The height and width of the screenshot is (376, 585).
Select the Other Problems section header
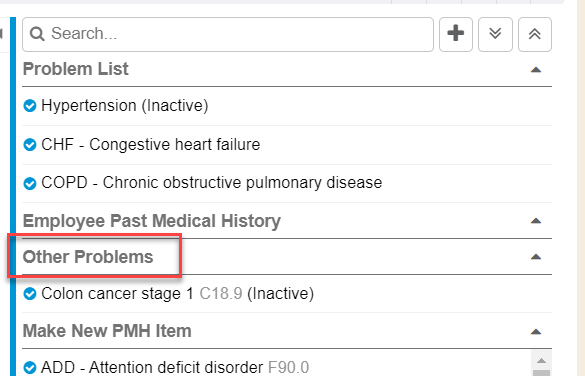point(88,257)
